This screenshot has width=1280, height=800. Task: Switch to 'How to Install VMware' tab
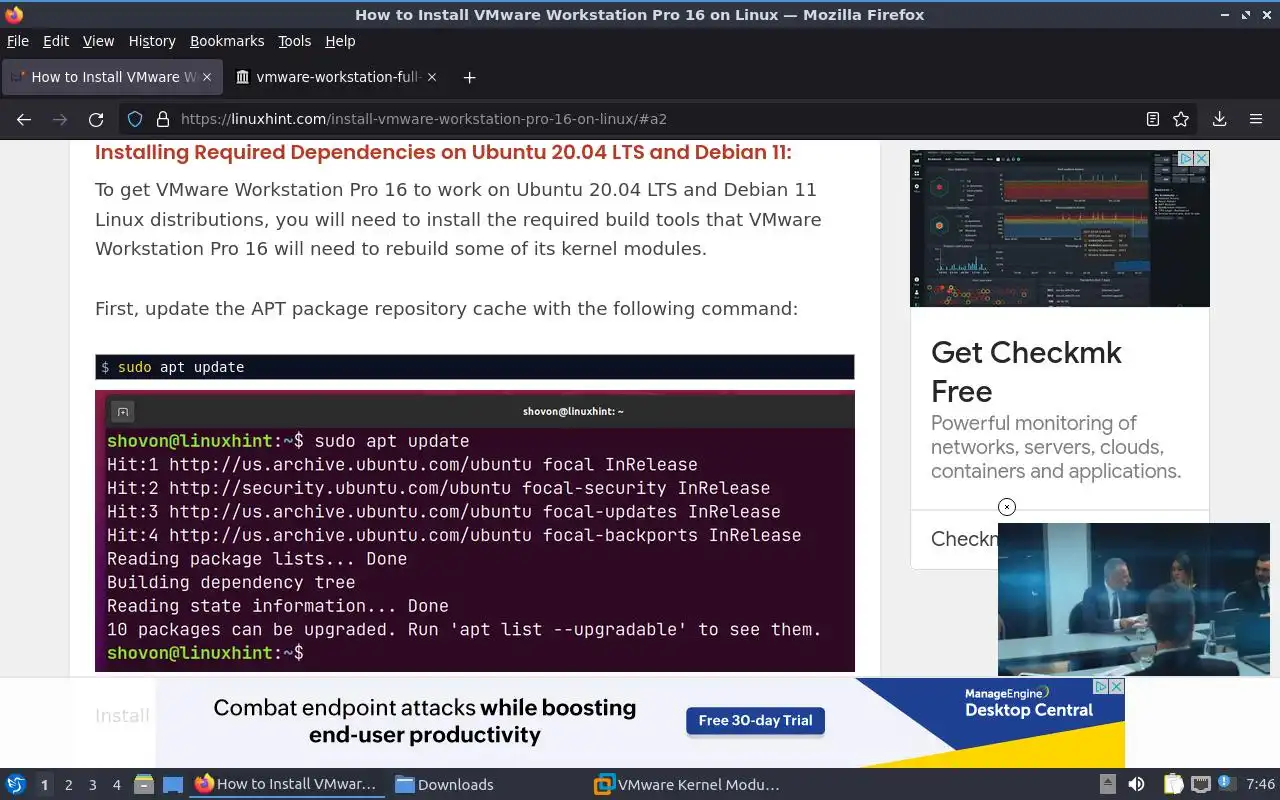[x=110, y=77]
